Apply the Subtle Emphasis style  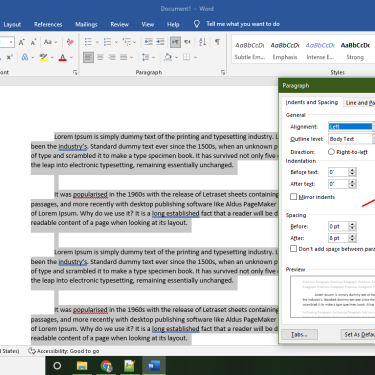tap(250, 51)
